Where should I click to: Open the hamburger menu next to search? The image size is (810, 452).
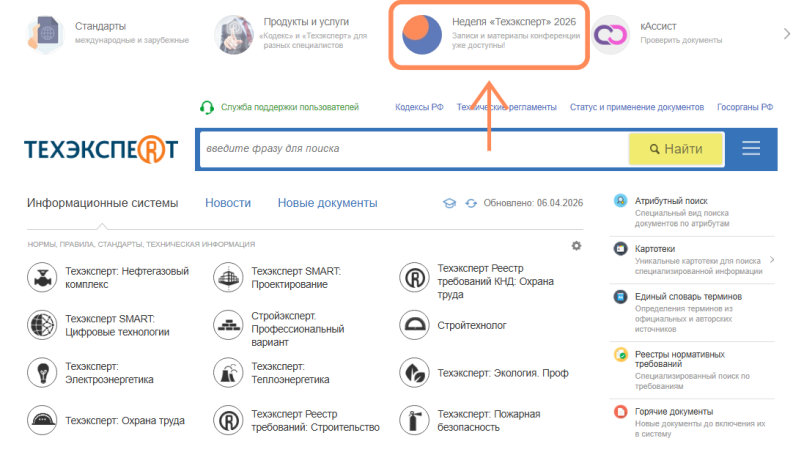(751, 149)
